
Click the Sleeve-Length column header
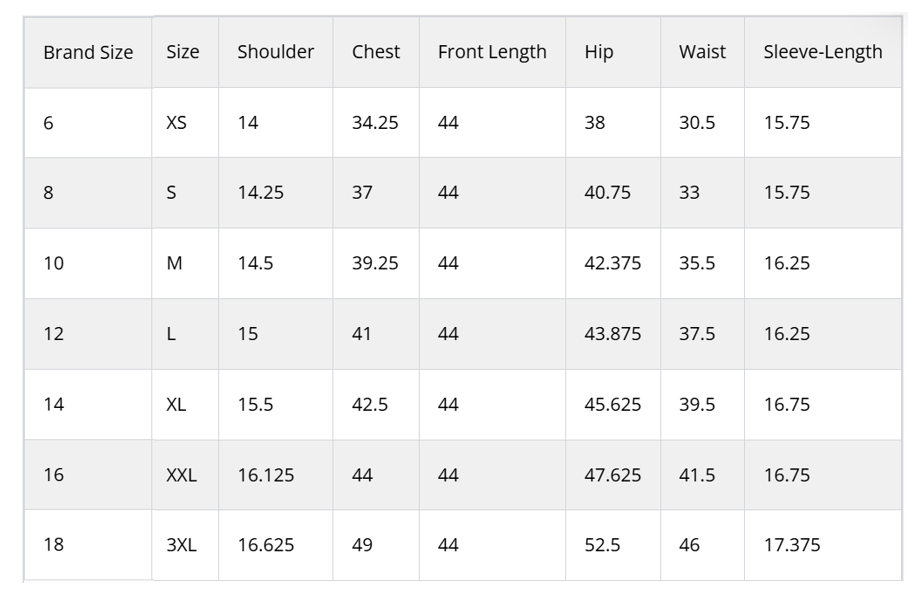pos(823,52)
